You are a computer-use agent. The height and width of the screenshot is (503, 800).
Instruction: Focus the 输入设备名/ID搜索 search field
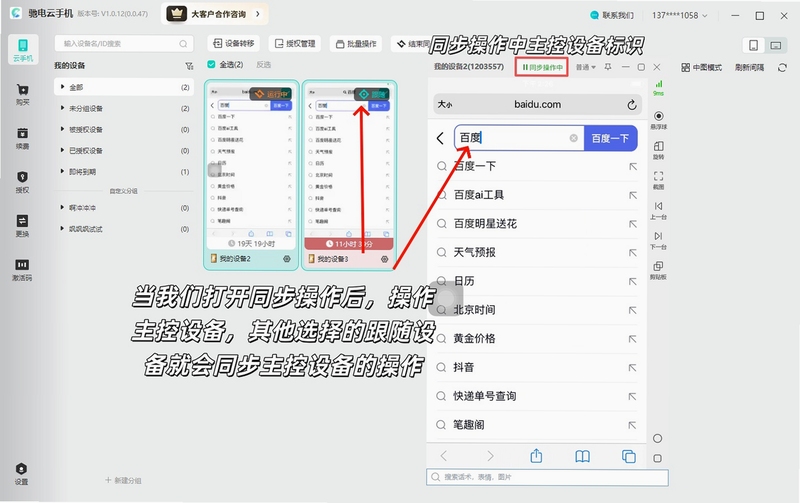[124, 44]
